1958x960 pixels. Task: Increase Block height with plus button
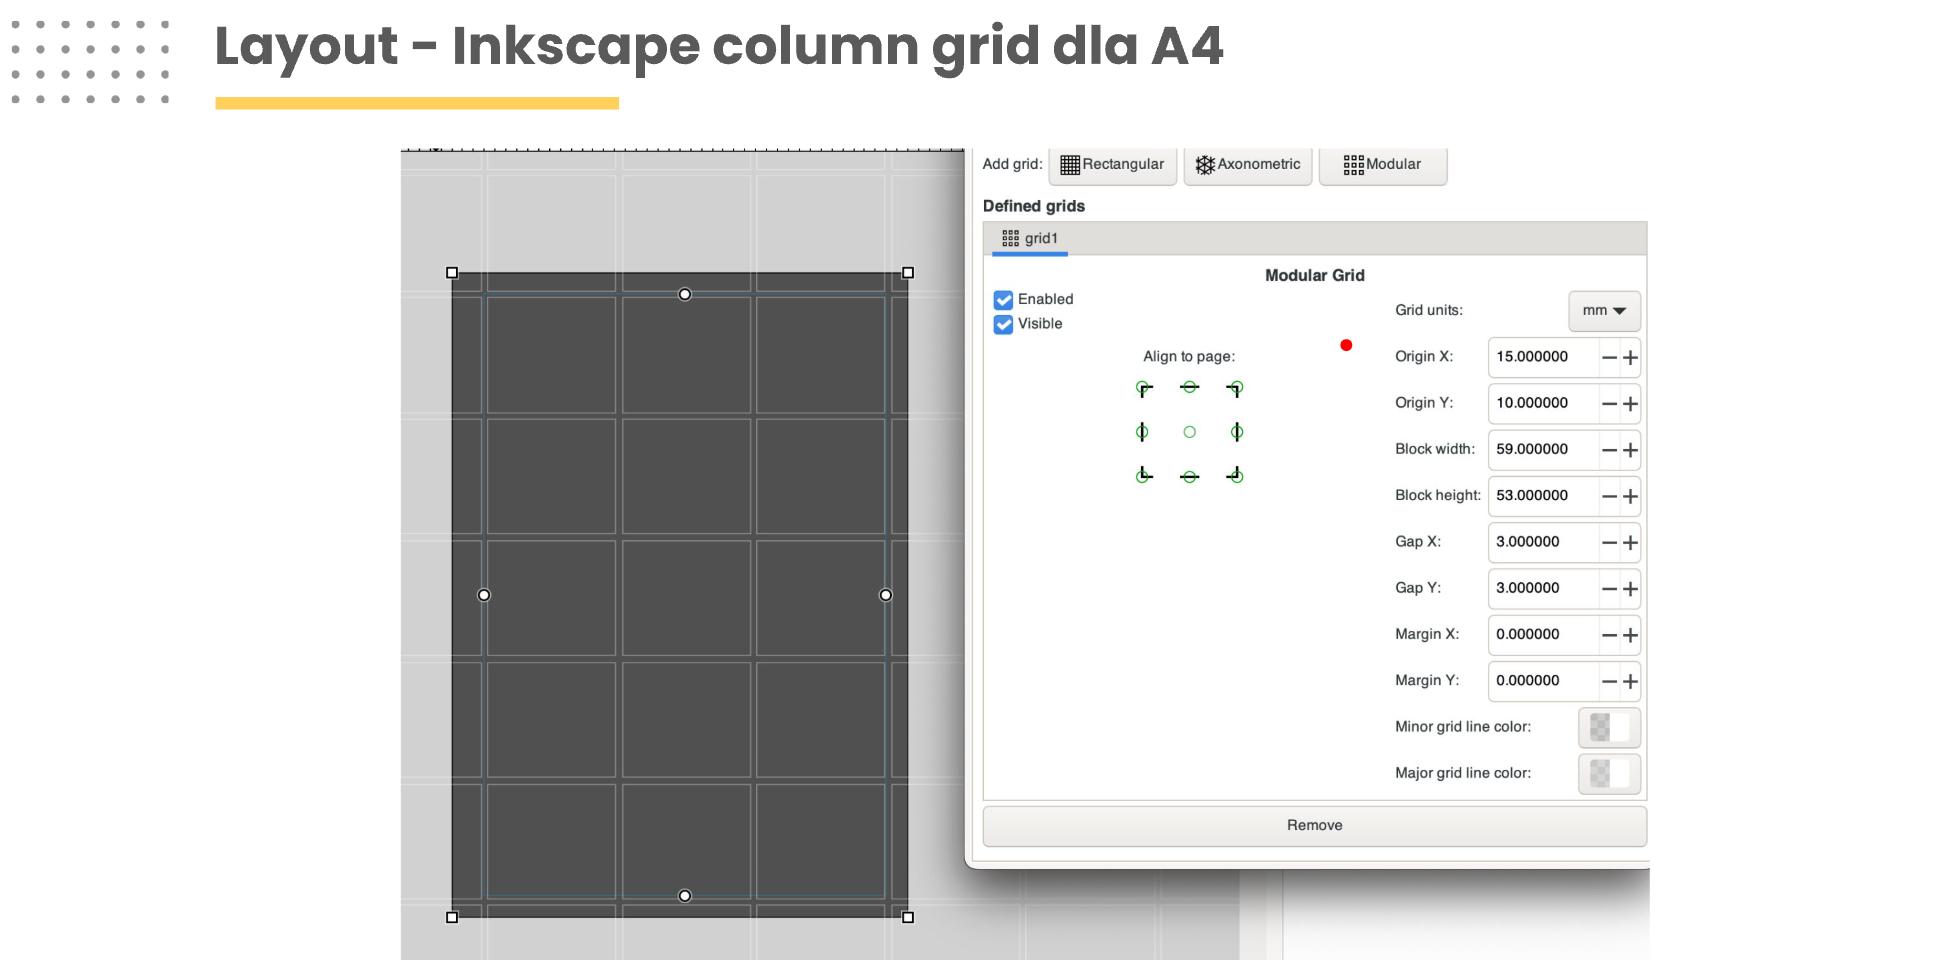coord(1630,497)
